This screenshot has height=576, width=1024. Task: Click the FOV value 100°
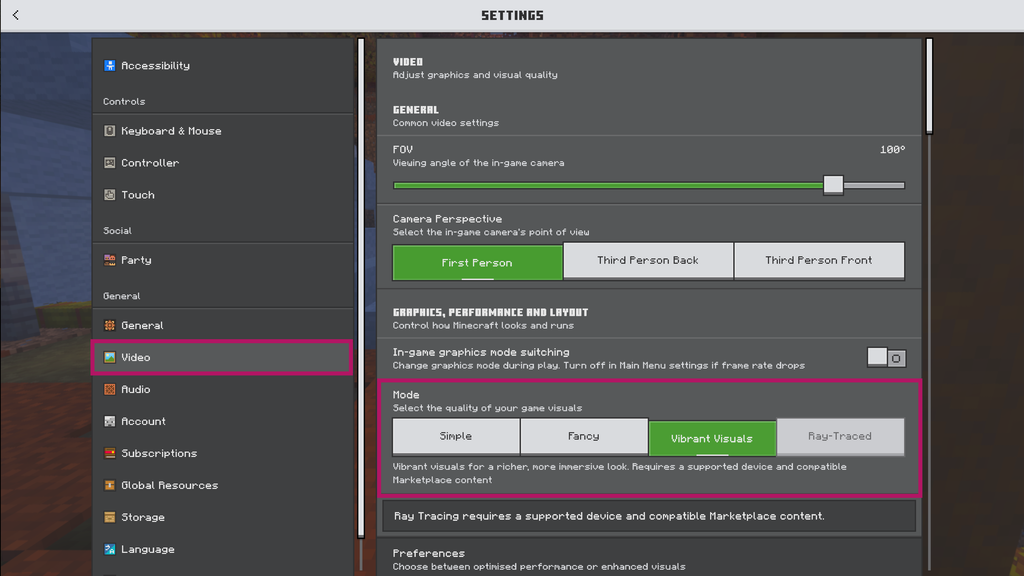tap(892, 150)
